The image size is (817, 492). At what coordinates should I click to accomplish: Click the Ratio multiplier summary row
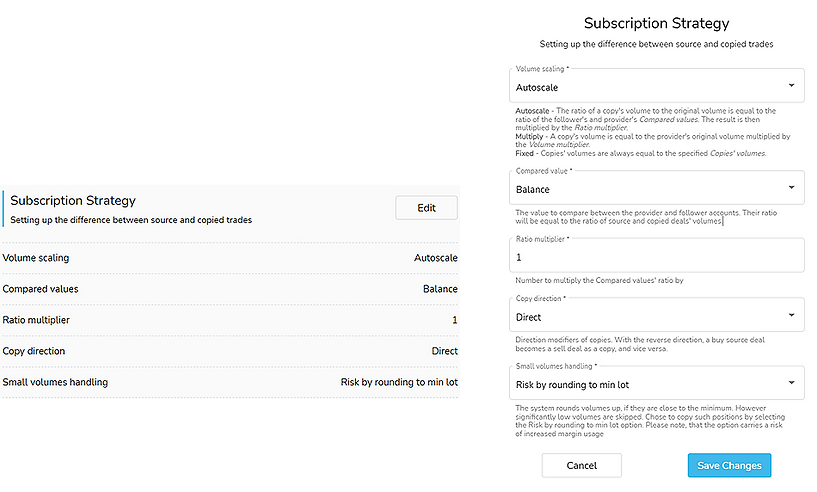pyautogui.click(x=230, y=320)
